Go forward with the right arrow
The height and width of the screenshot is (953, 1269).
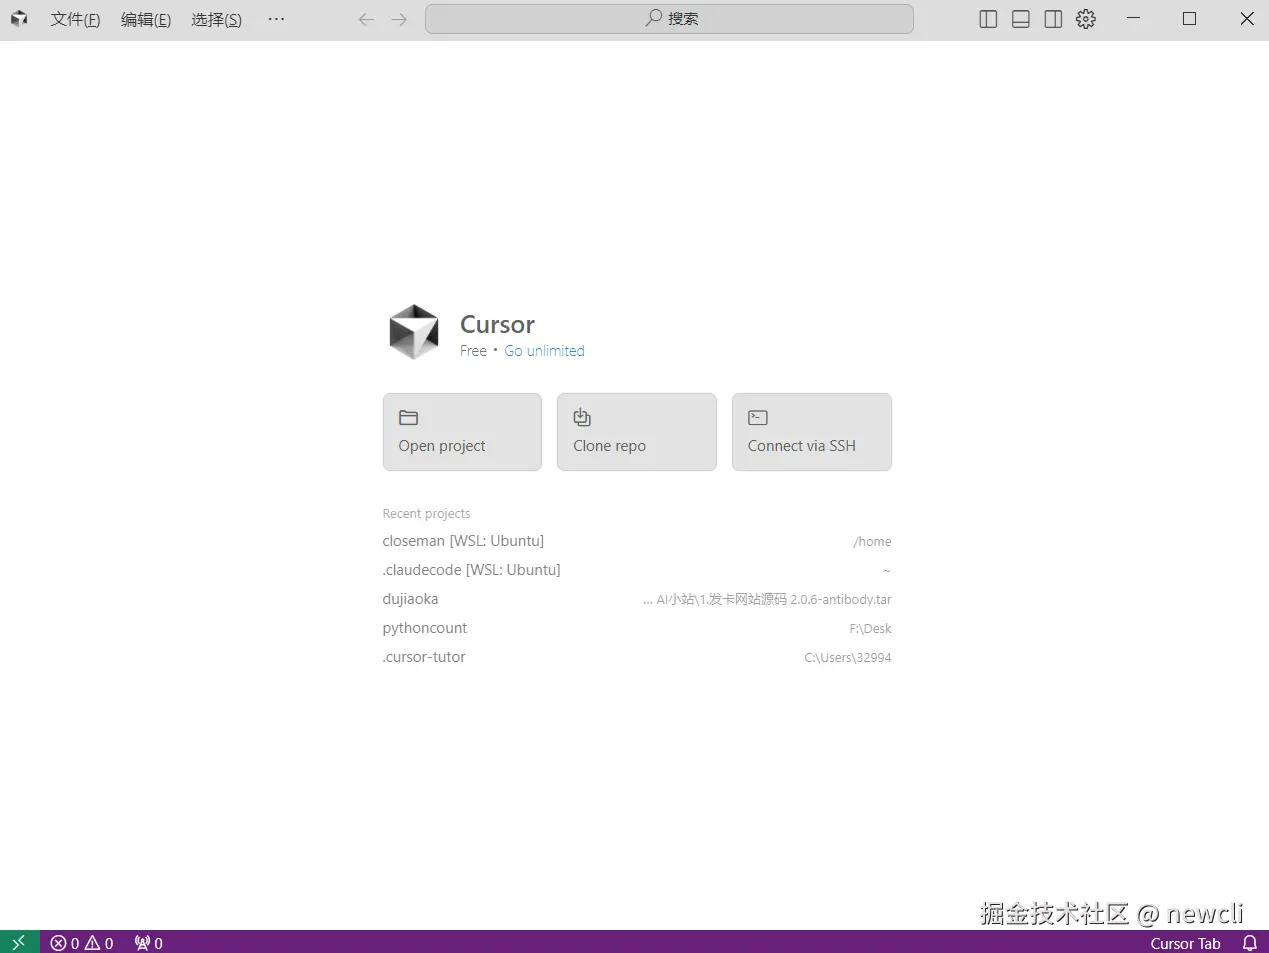tap(399, 19)
